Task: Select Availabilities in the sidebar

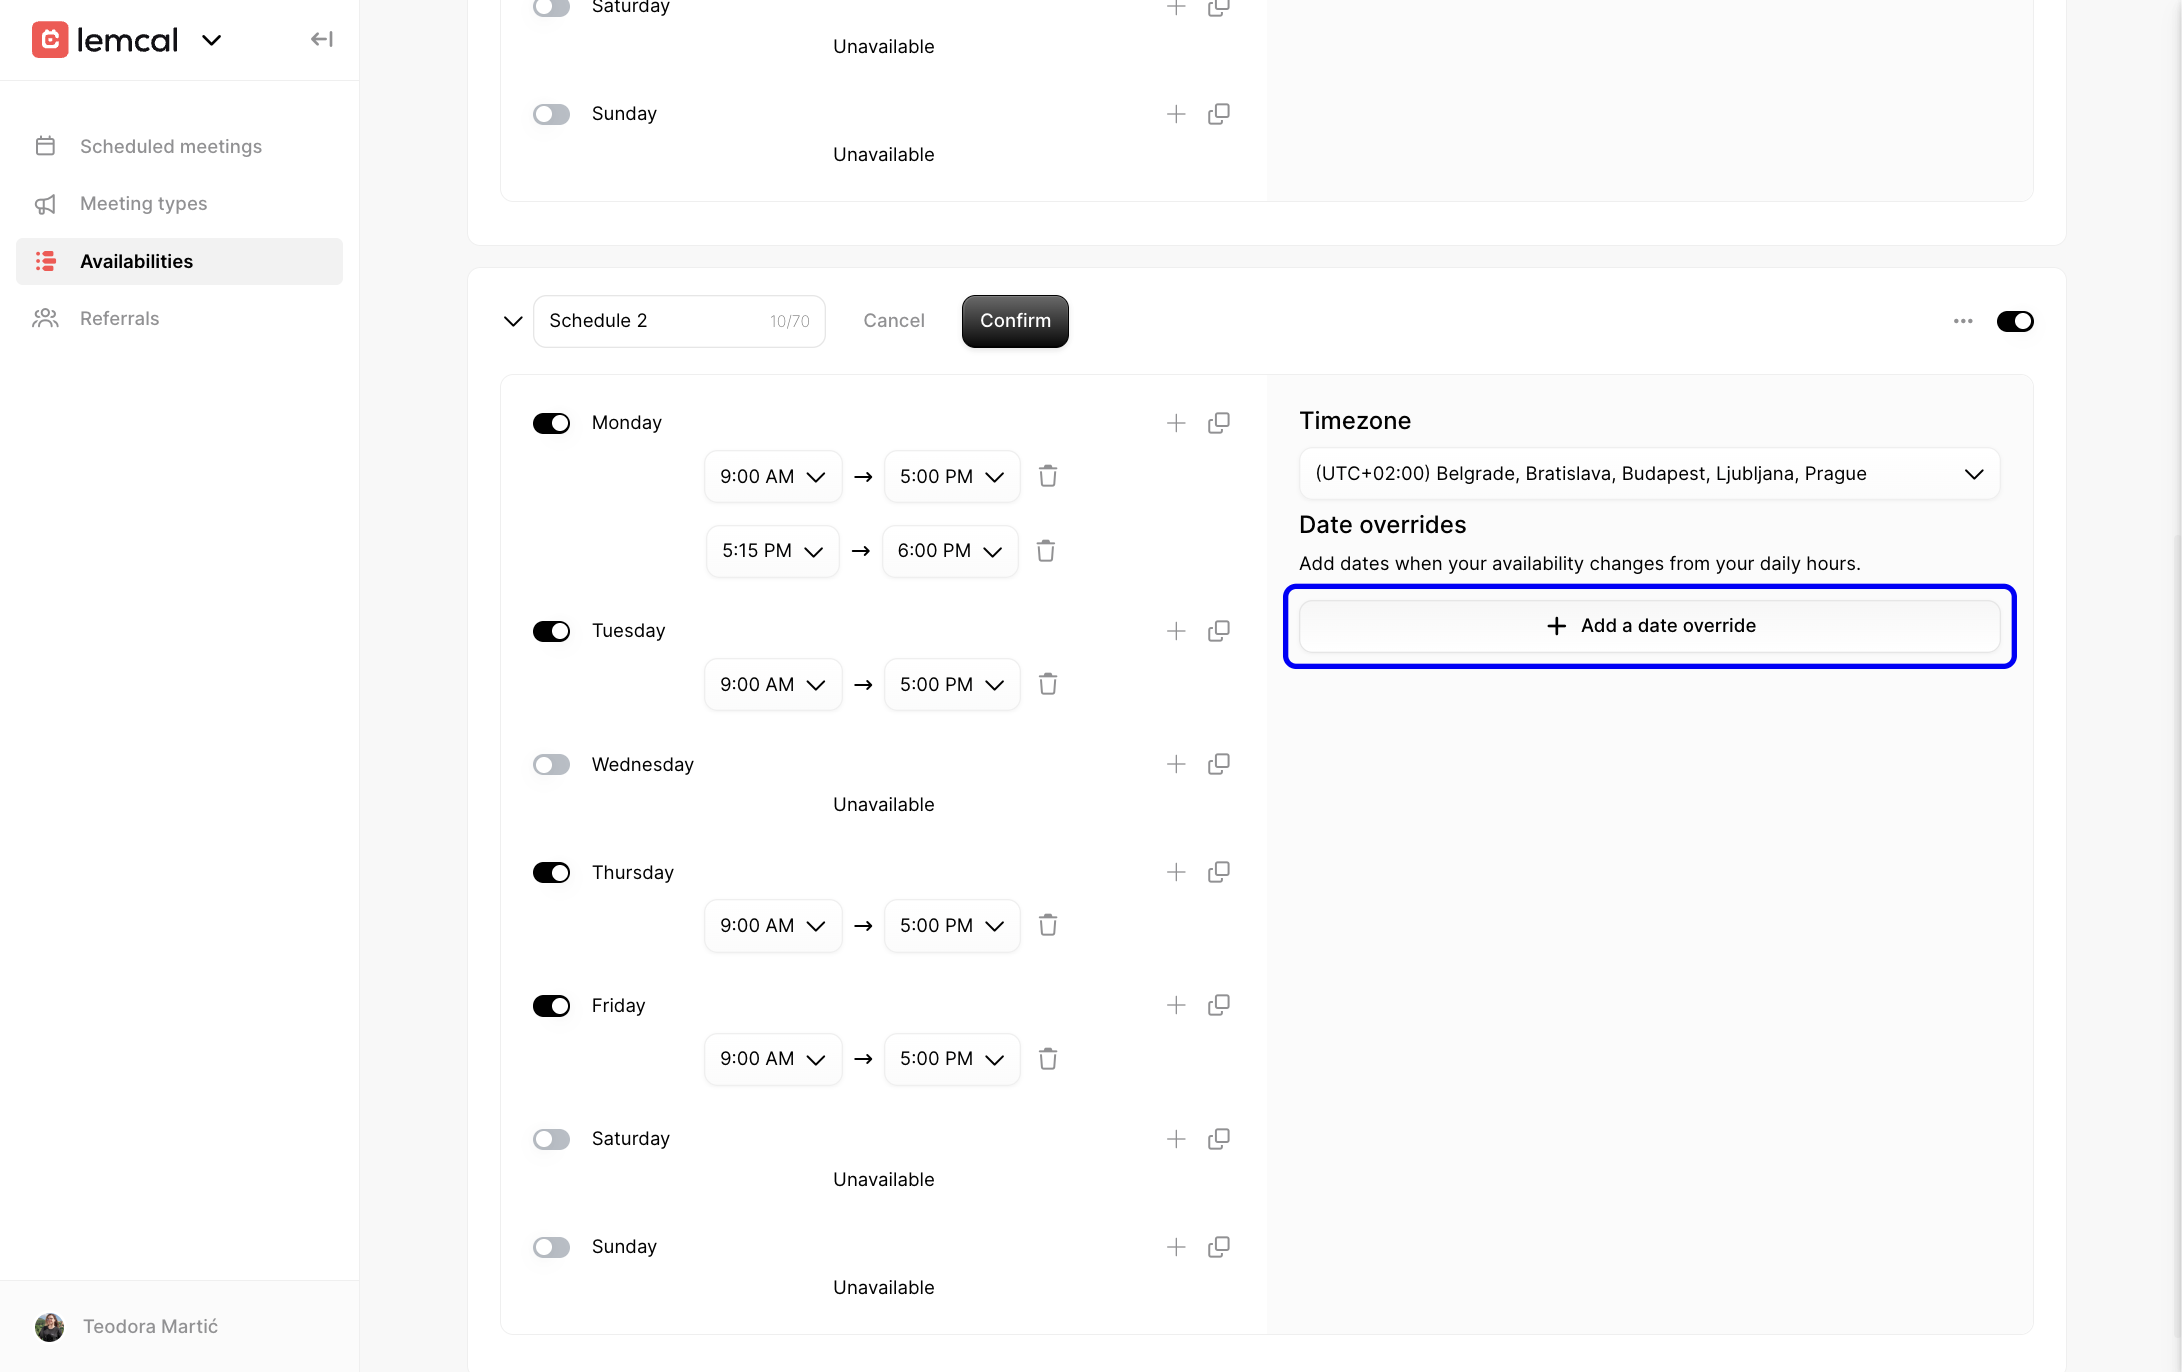Action: (136, 261)
